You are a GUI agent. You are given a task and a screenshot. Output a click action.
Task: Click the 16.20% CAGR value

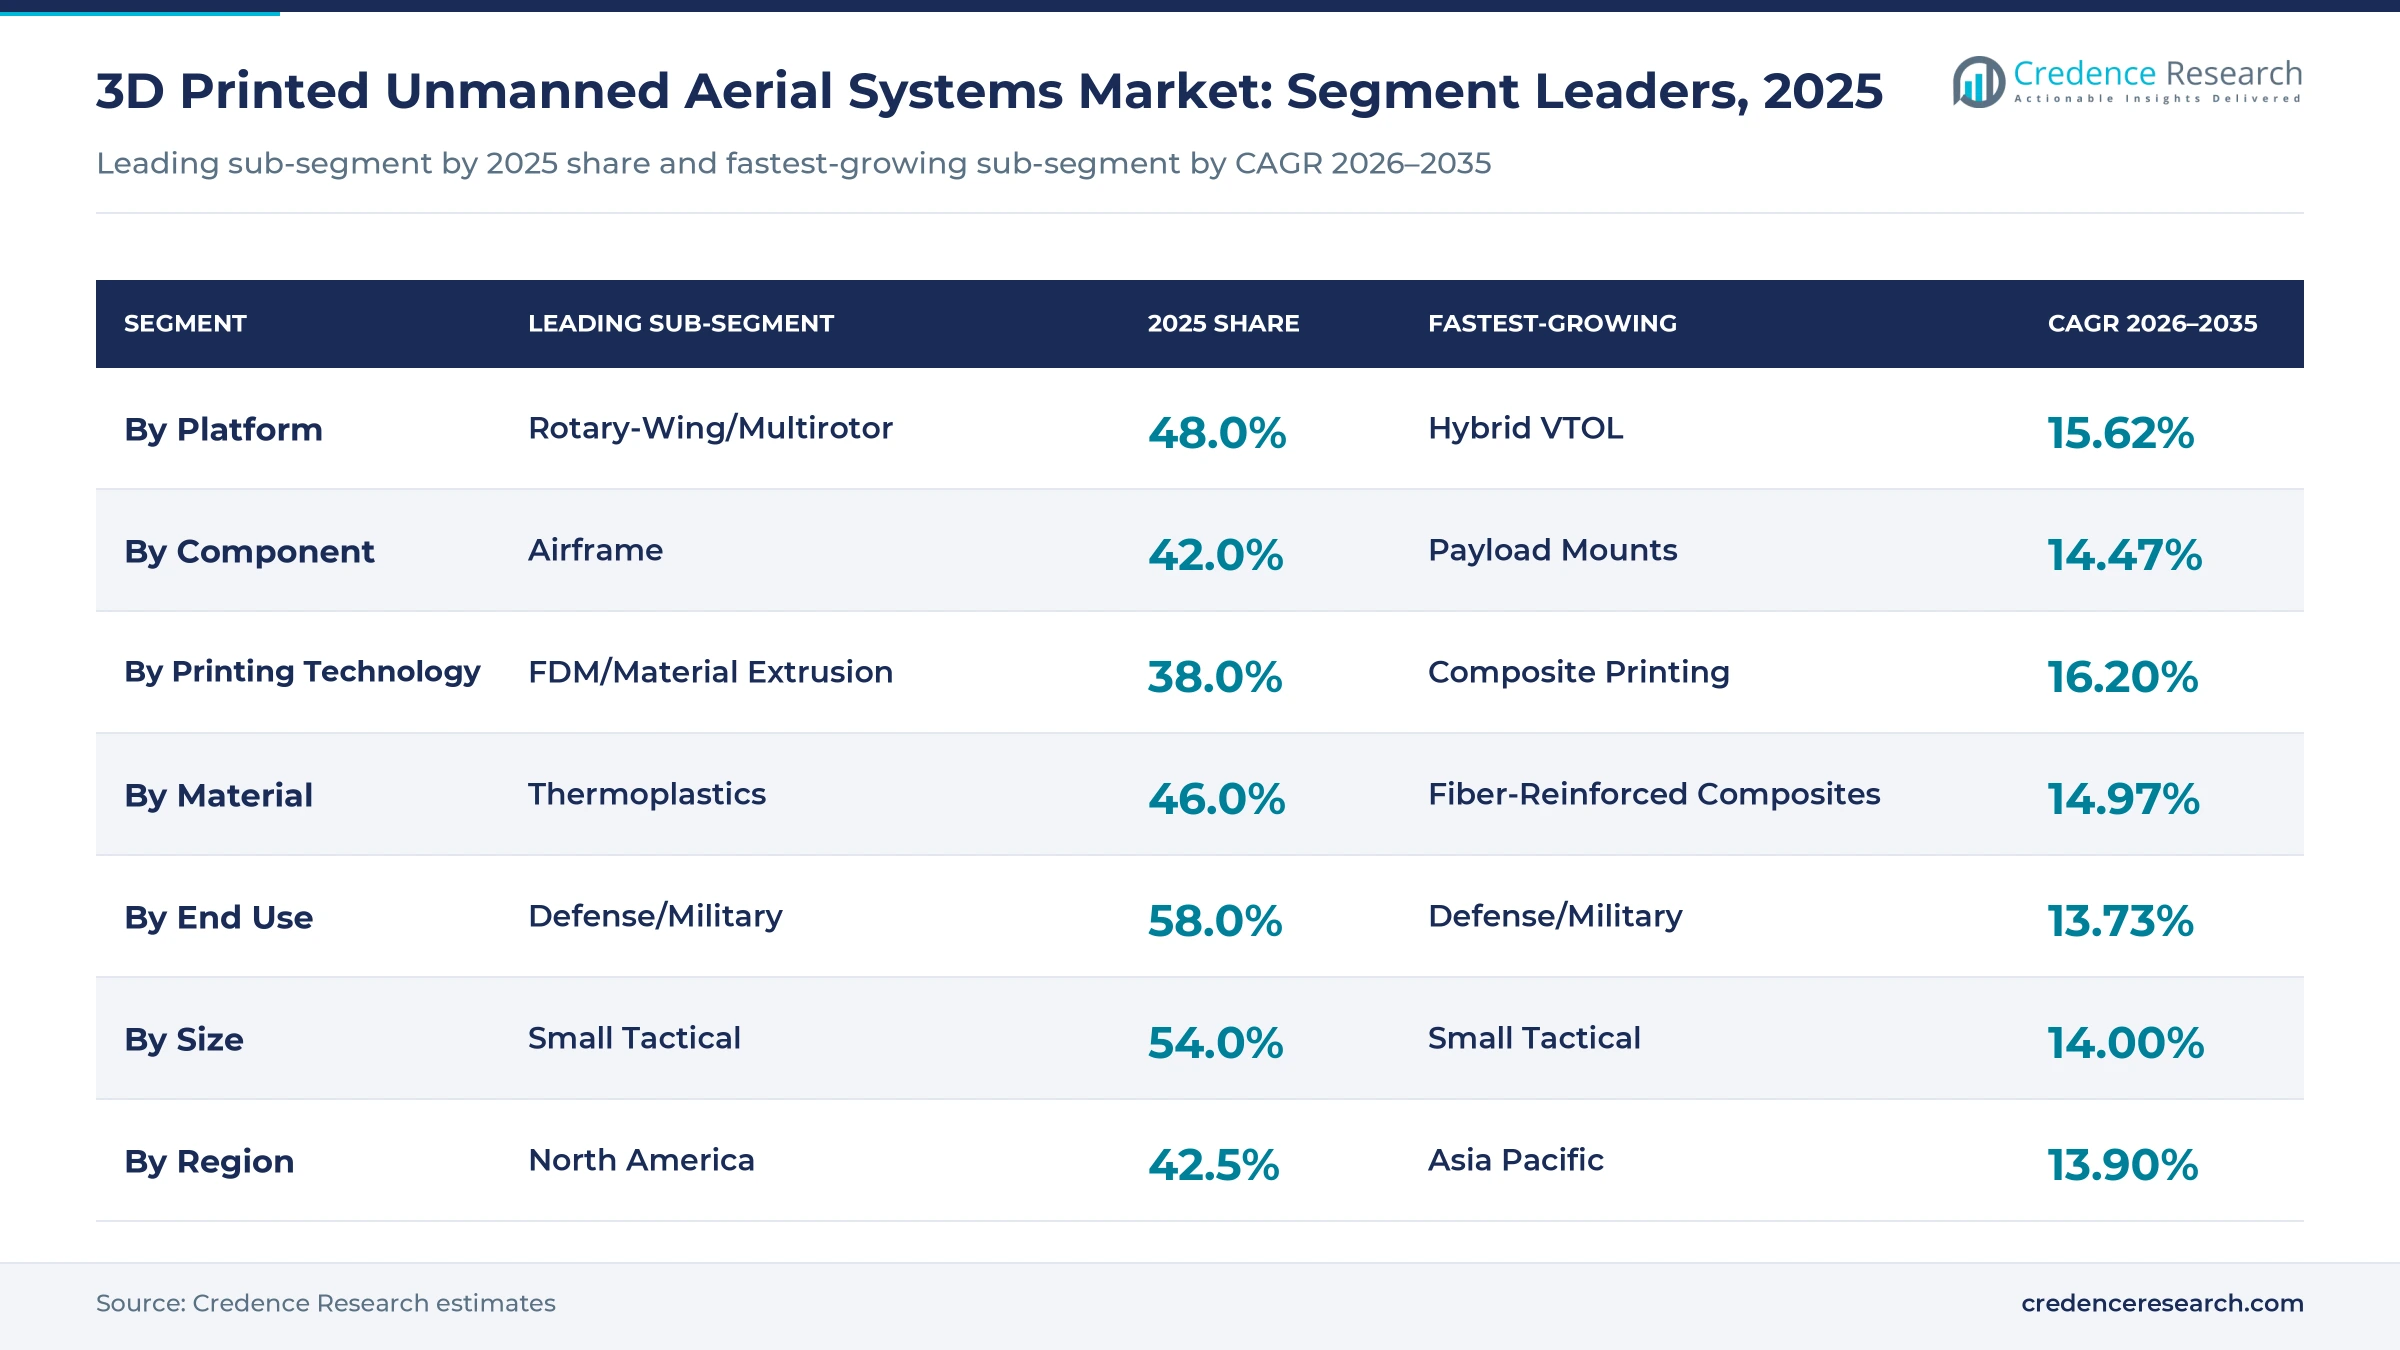click(2122, 677)
